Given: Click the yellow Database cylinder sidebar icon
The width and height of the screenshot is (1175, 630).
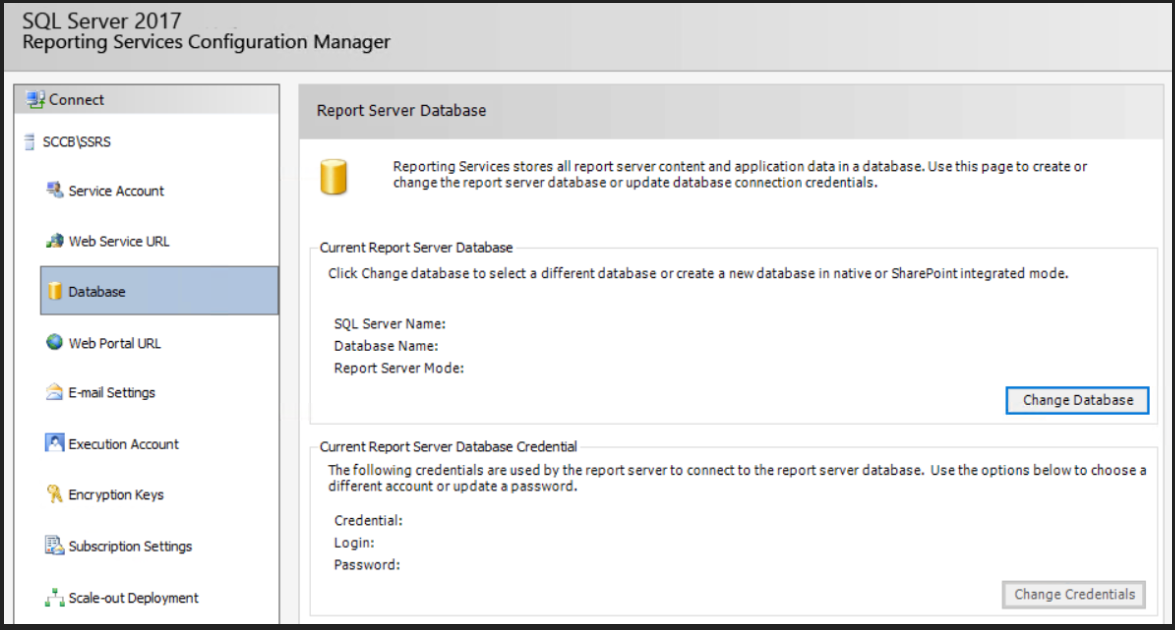Looking at the screenshot, I should click(x=55, y=291).
